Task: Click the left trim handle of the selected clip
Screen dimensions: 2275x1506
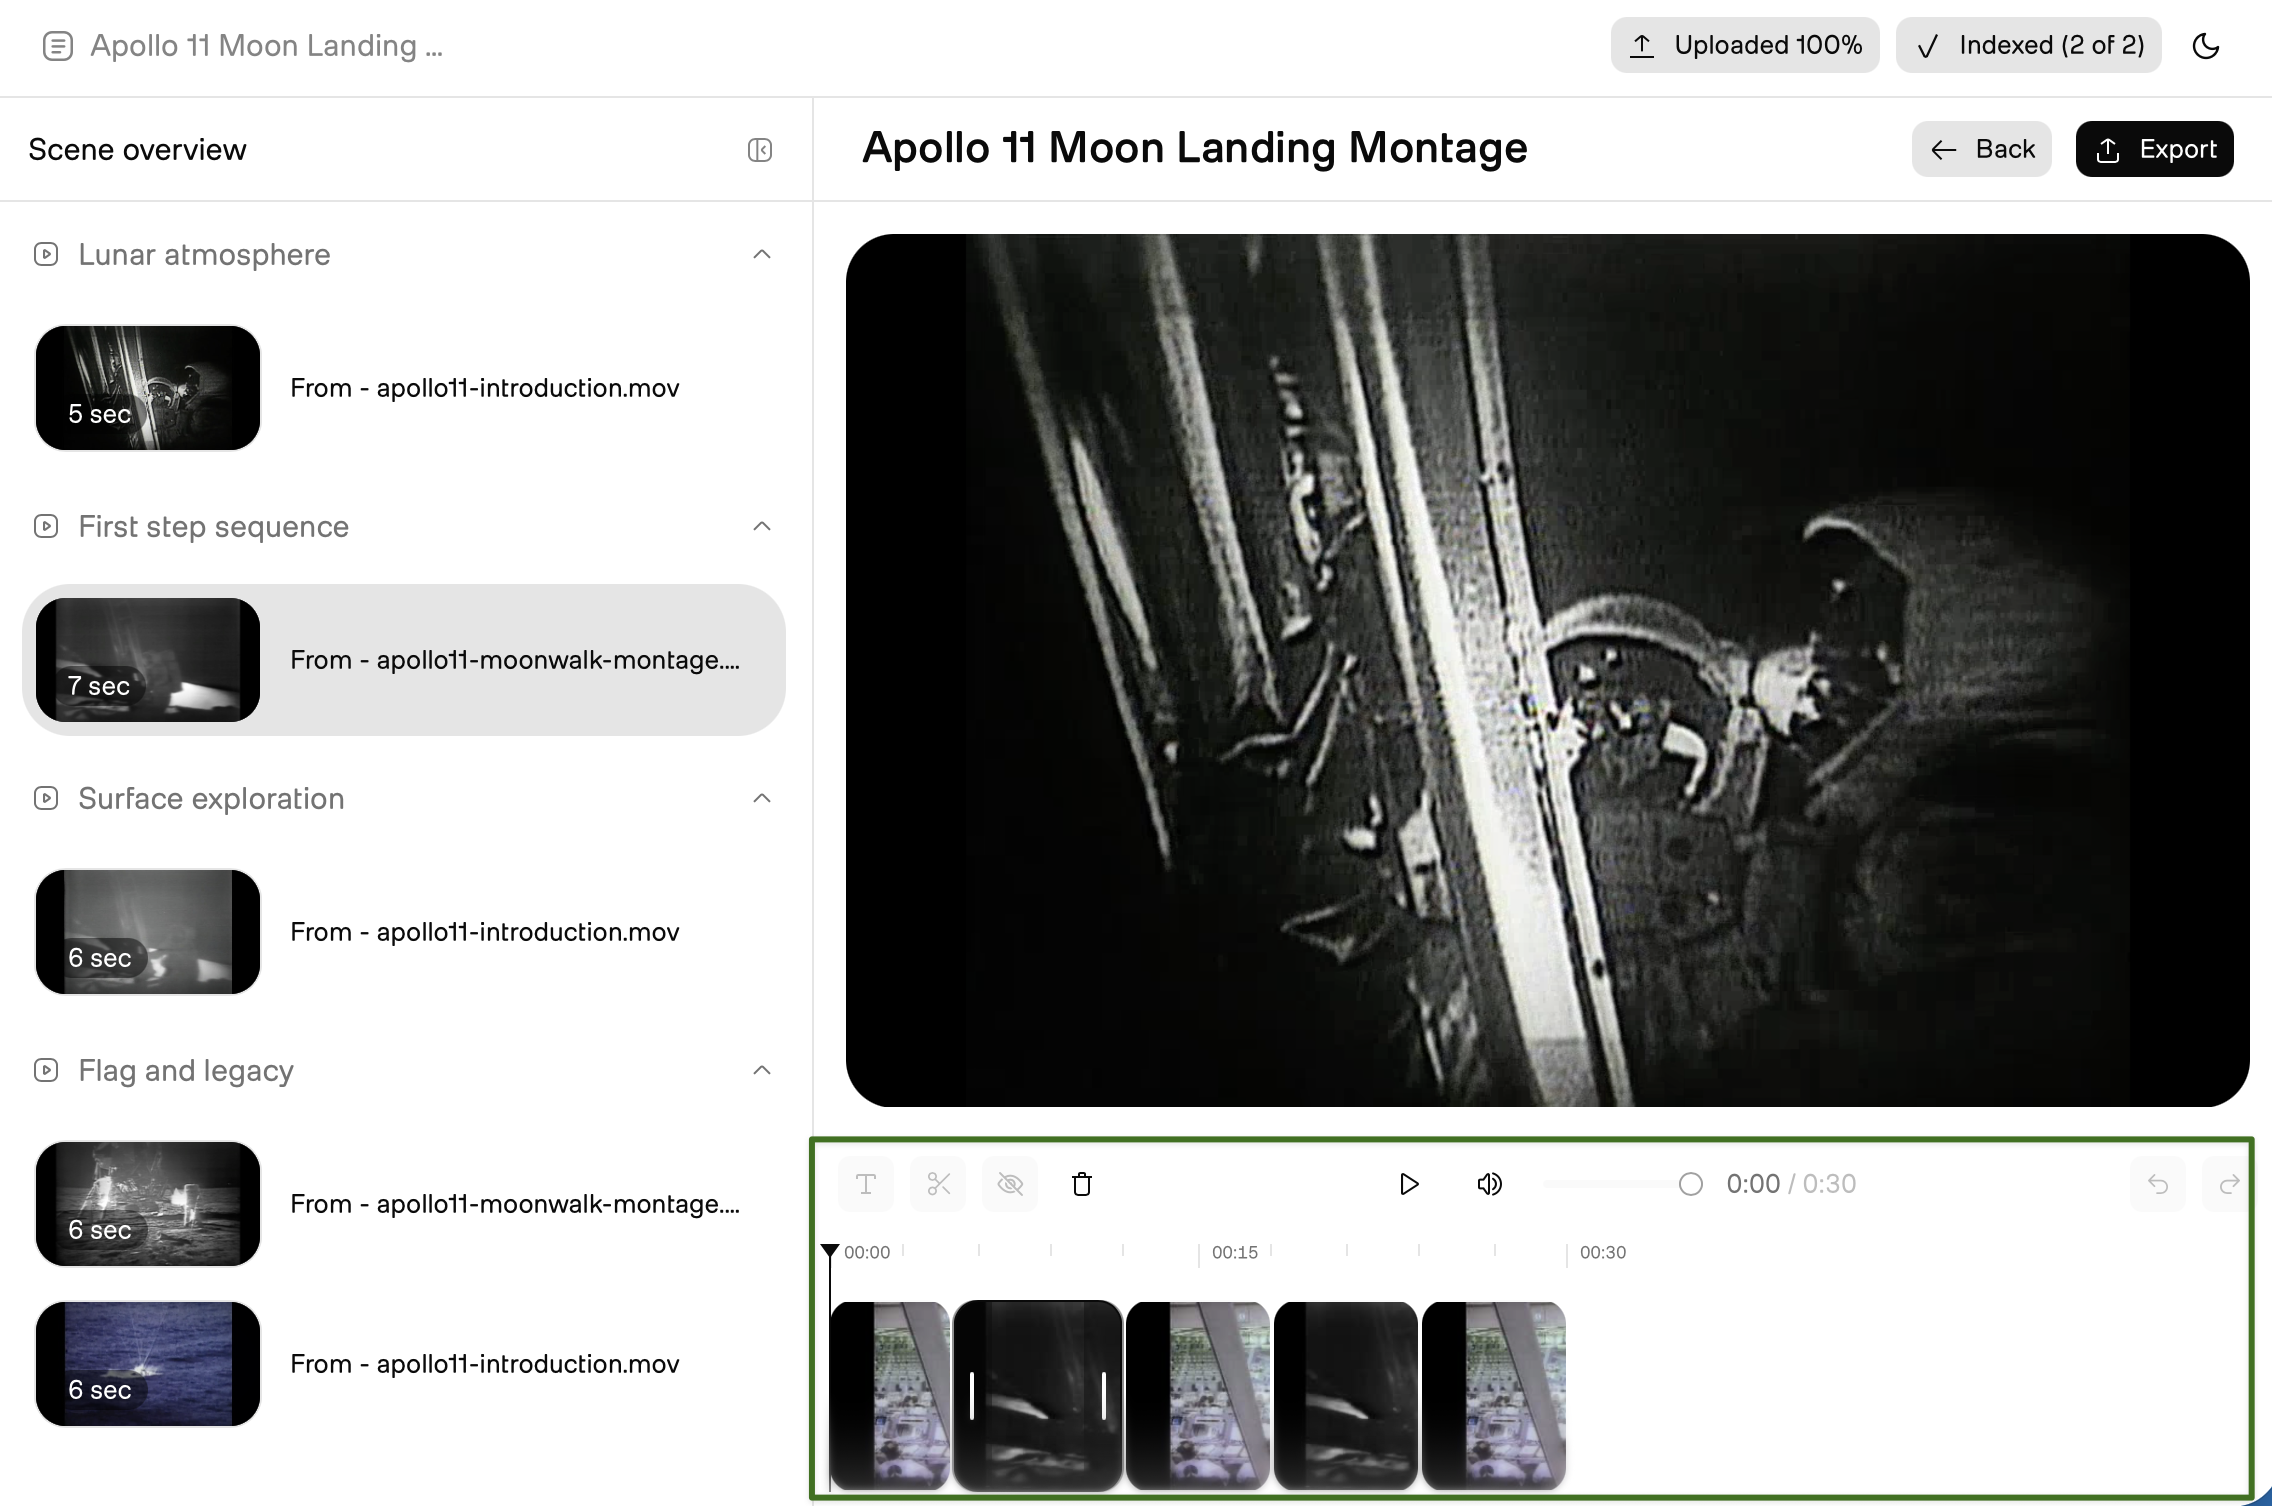Action: (972, 1395)
